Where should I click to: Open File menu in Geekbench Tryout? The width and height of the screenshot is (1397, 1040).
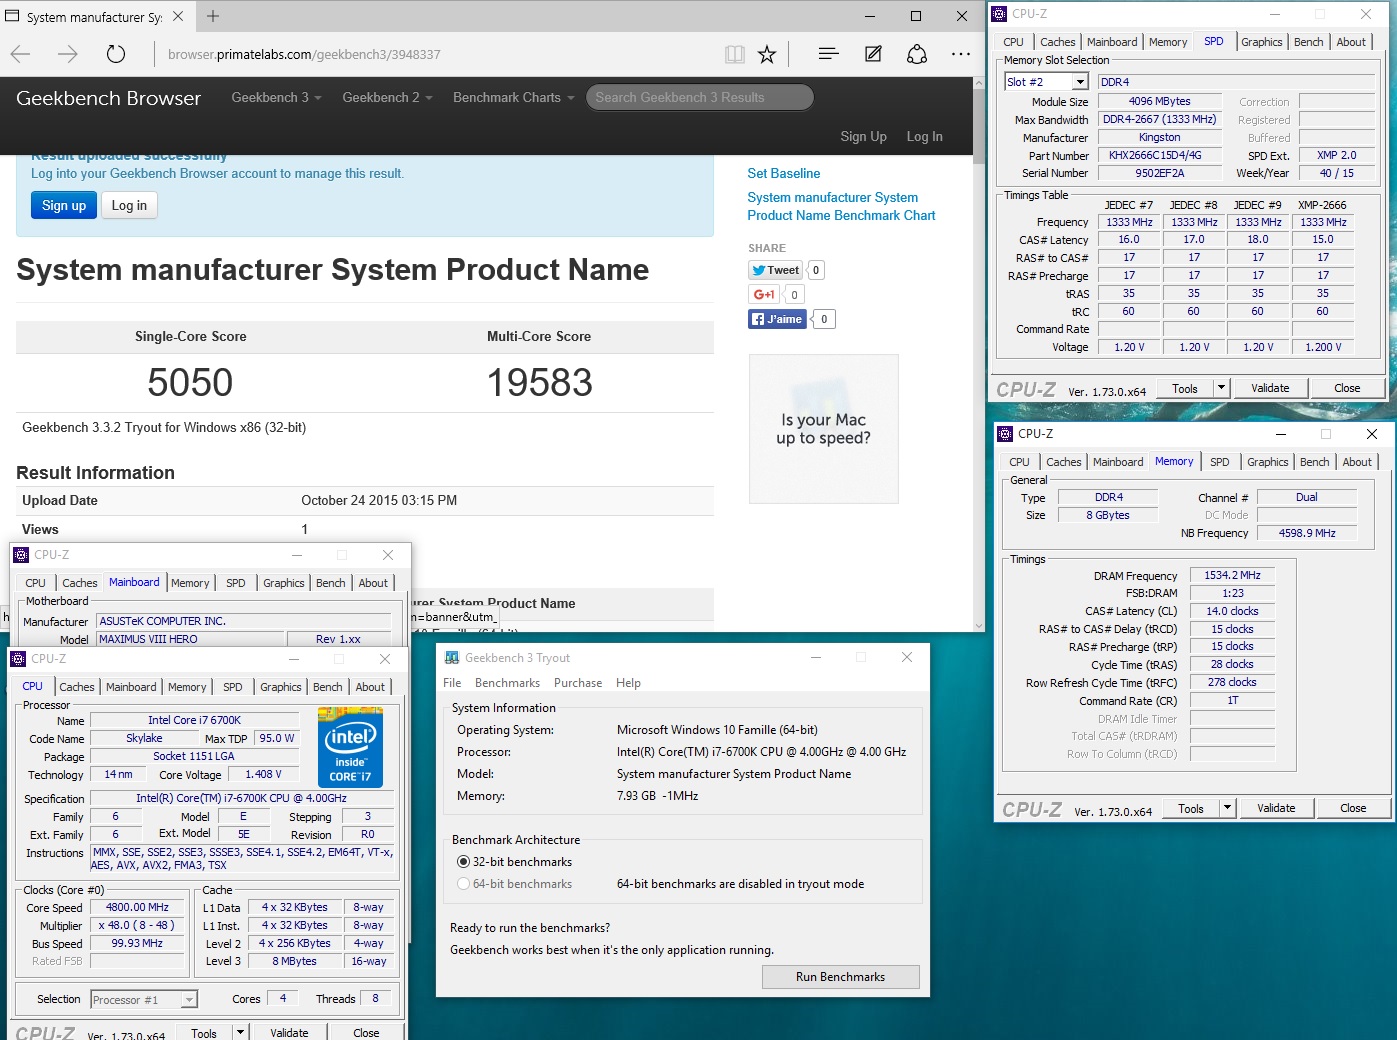pyautogui.click(x=452, y=683)
